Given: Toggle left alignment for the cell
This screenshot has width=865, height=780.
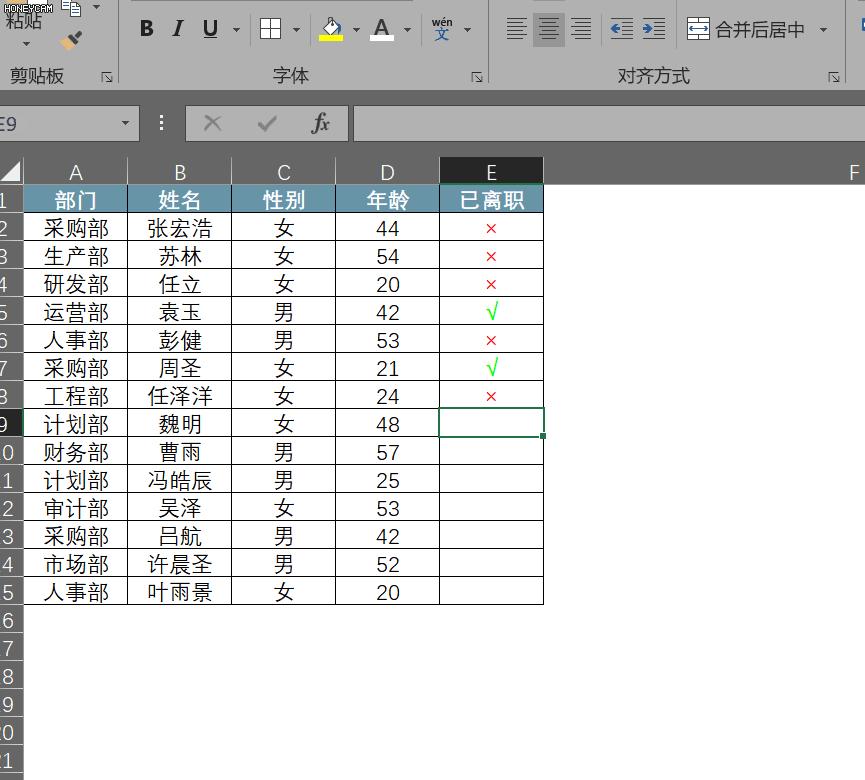Looking at the screenshot, I should point(517,29).
